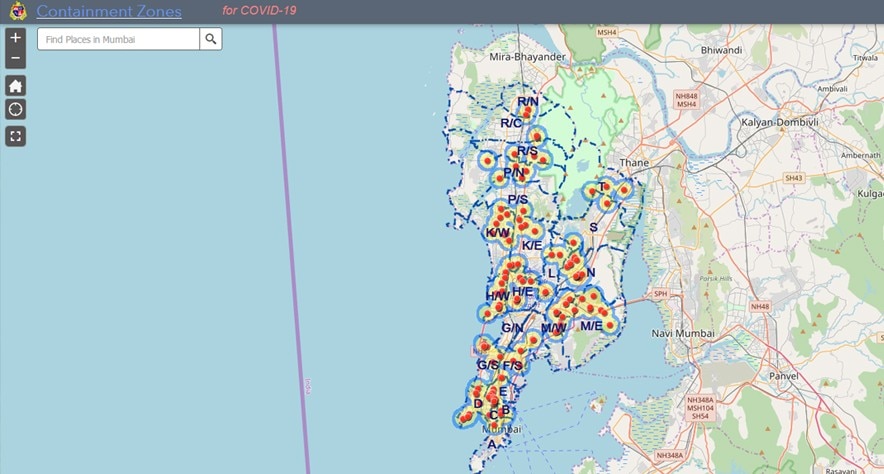Click the magnifier search button
The width and height of the screenshot is (884, 474).
211,39
